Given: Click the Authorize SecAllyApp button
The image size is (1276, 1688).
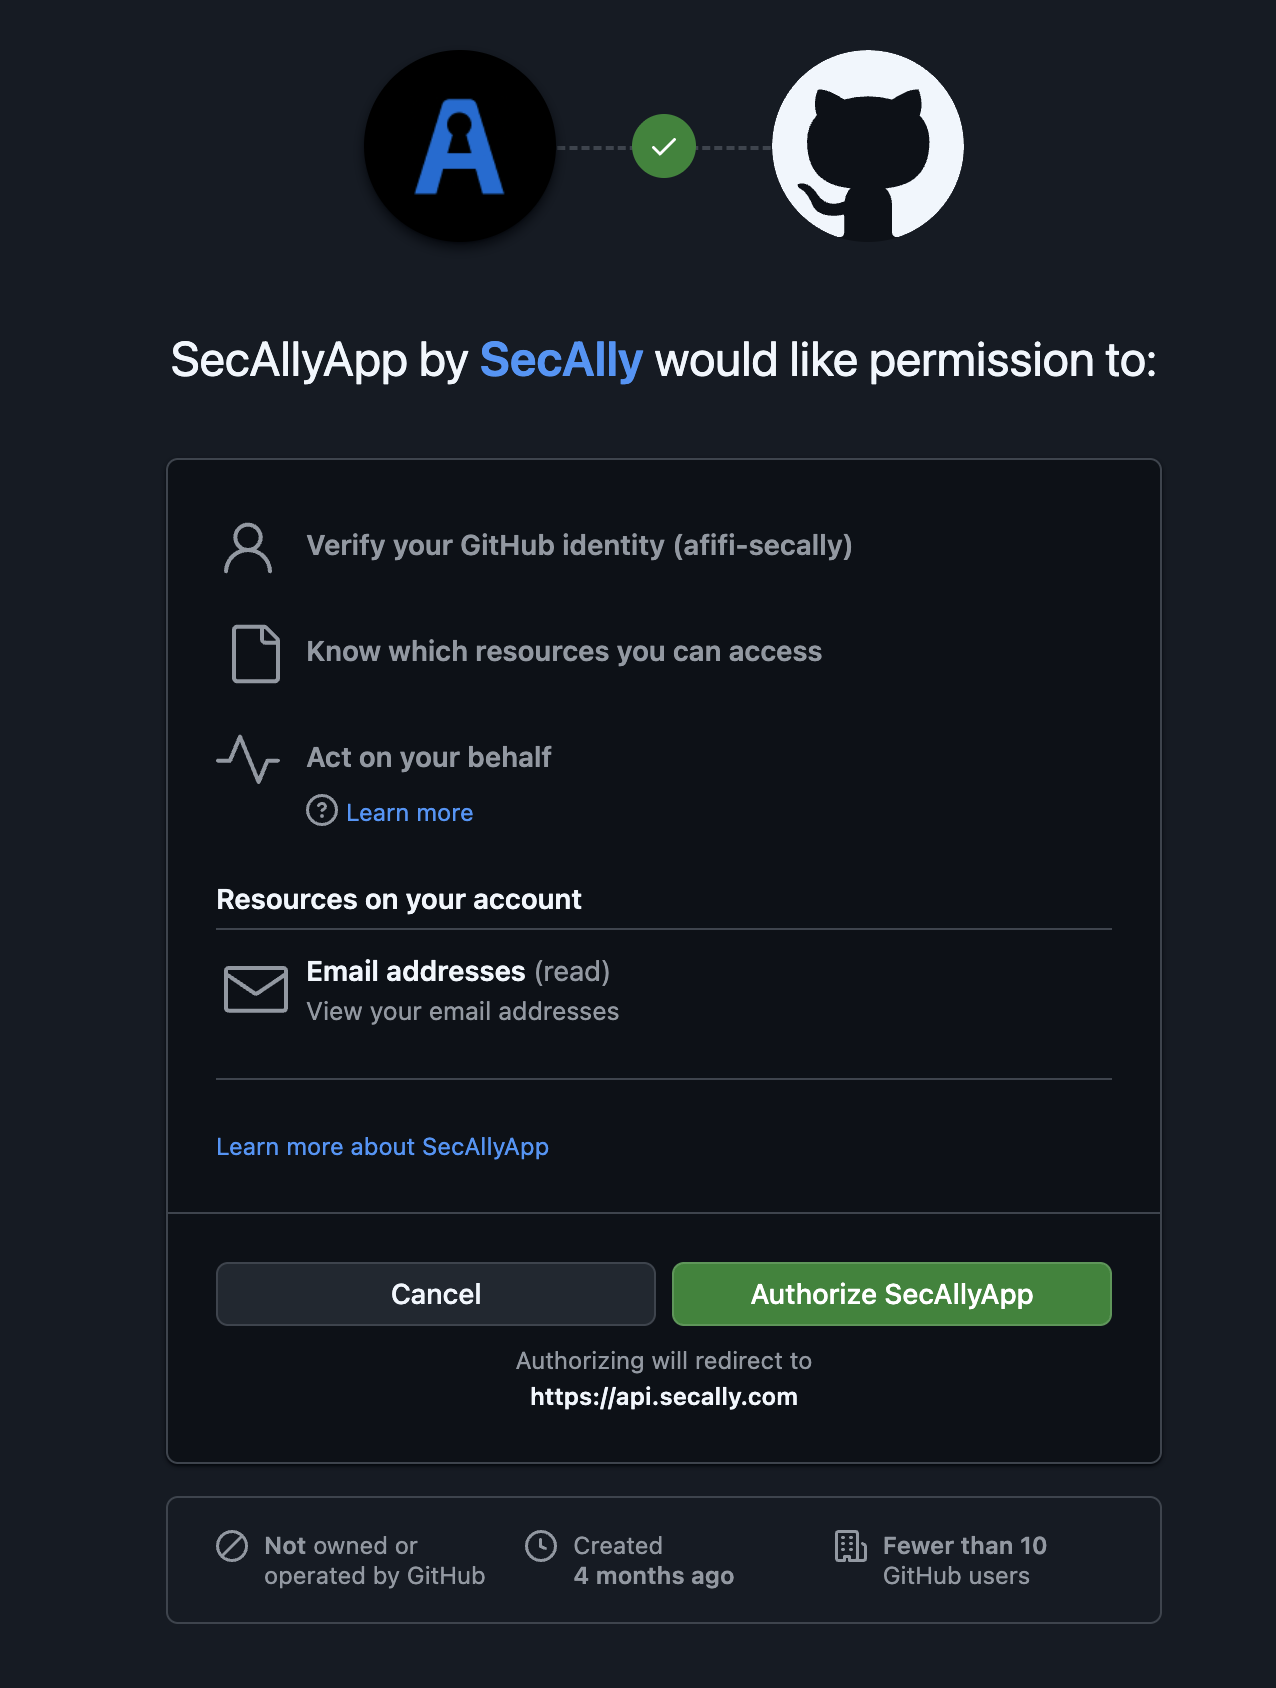Looking at the screenshot, I should pos(891,1293).
